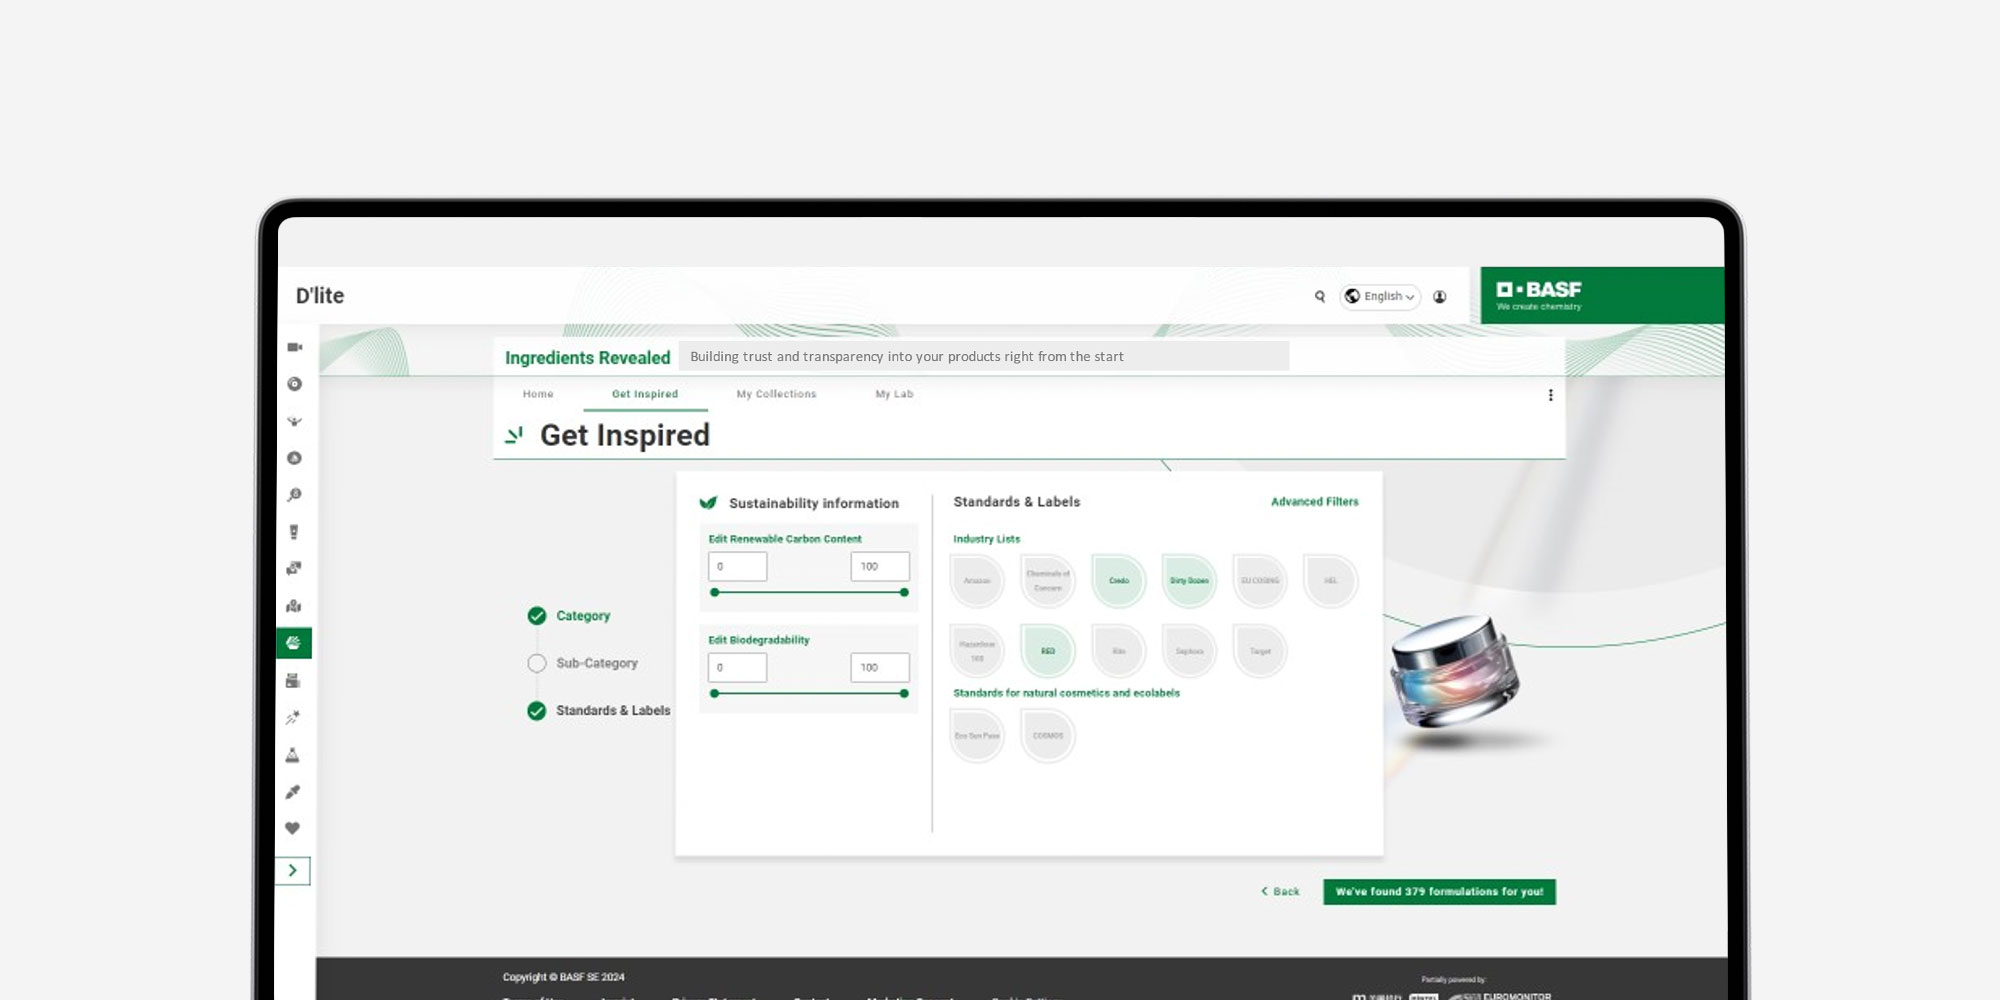The width and height of the screenshot is (2000, 1000).
Task: Click 'Ingredients Revealed' title
Action: [x=588, y=358]
